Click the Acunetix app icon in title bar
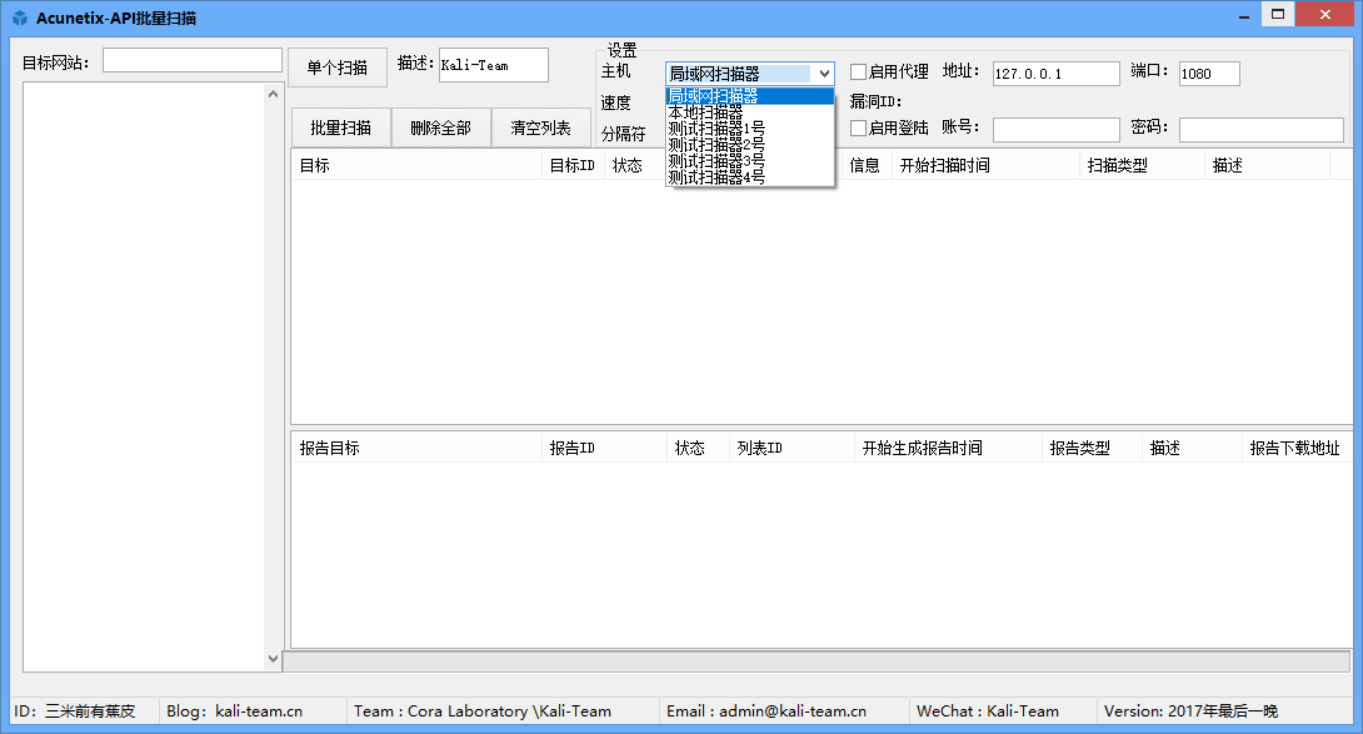The height and width of the screenshot is (734, 1363). tap(19, 18)
